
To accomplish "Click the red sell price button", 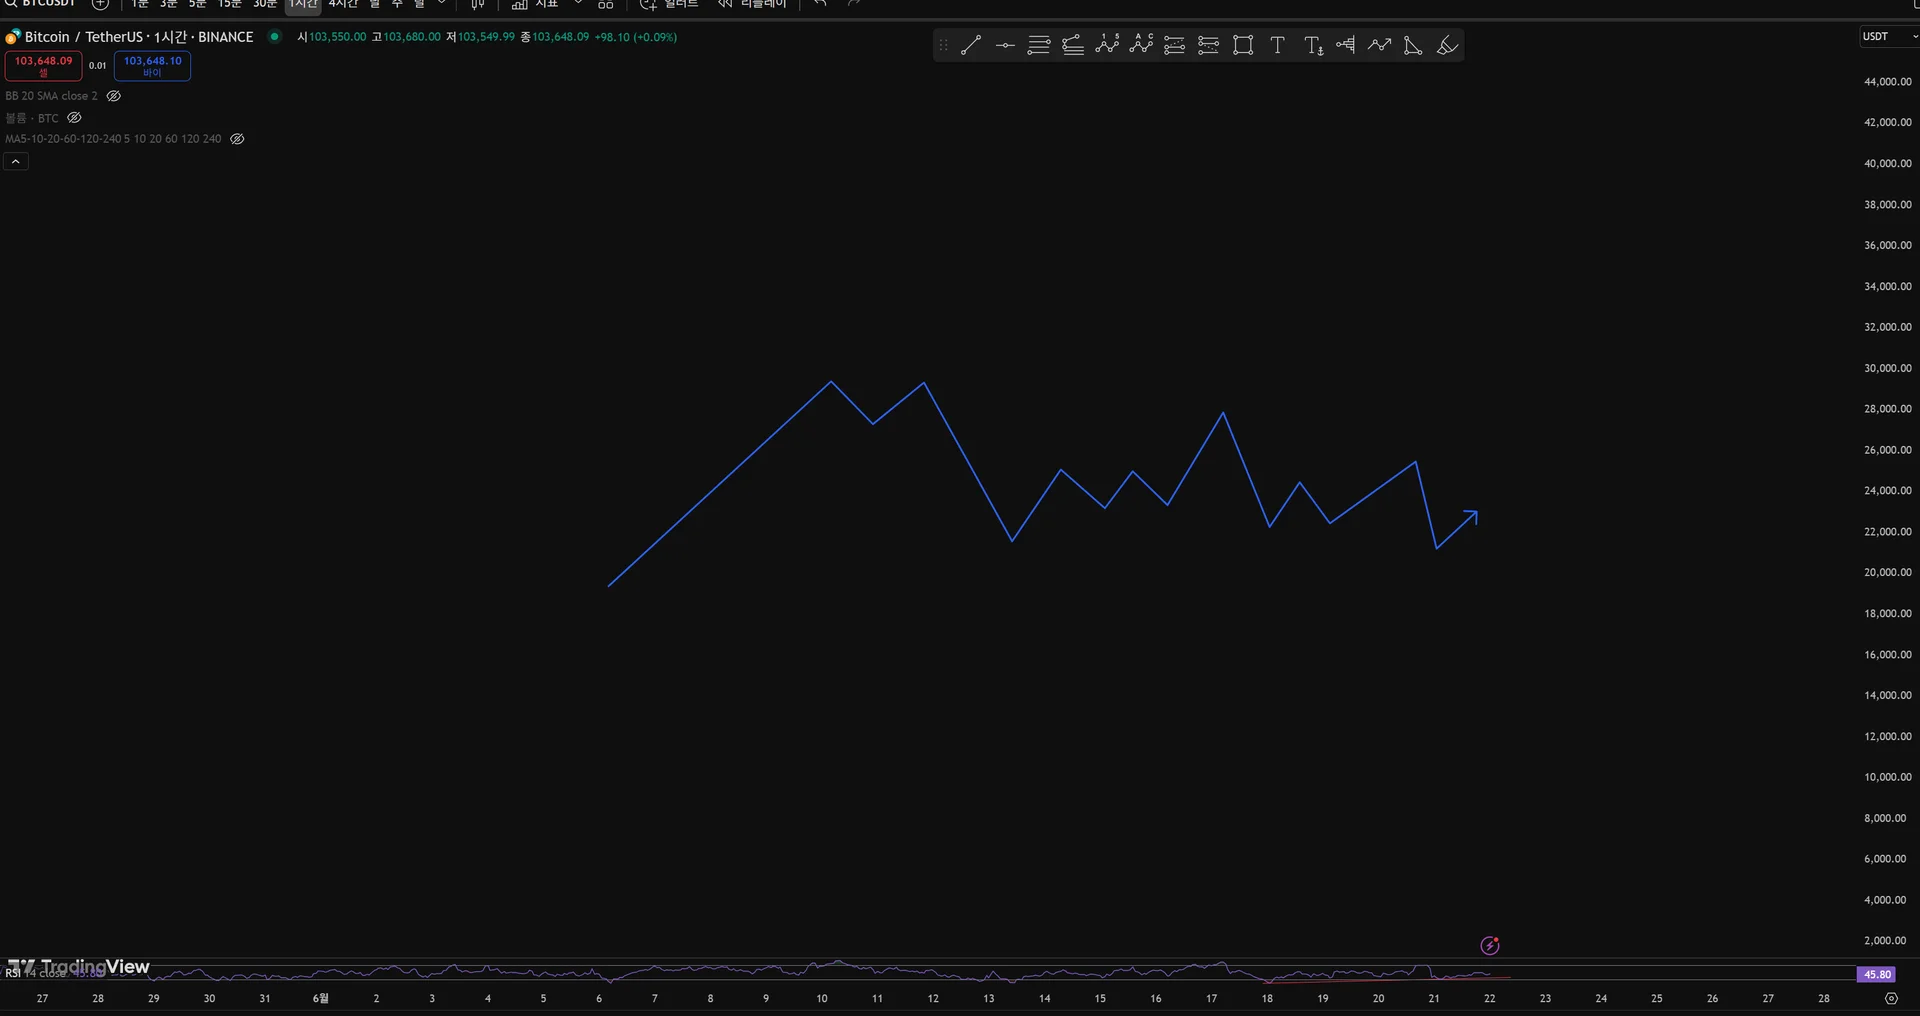I will pos(43,65).
